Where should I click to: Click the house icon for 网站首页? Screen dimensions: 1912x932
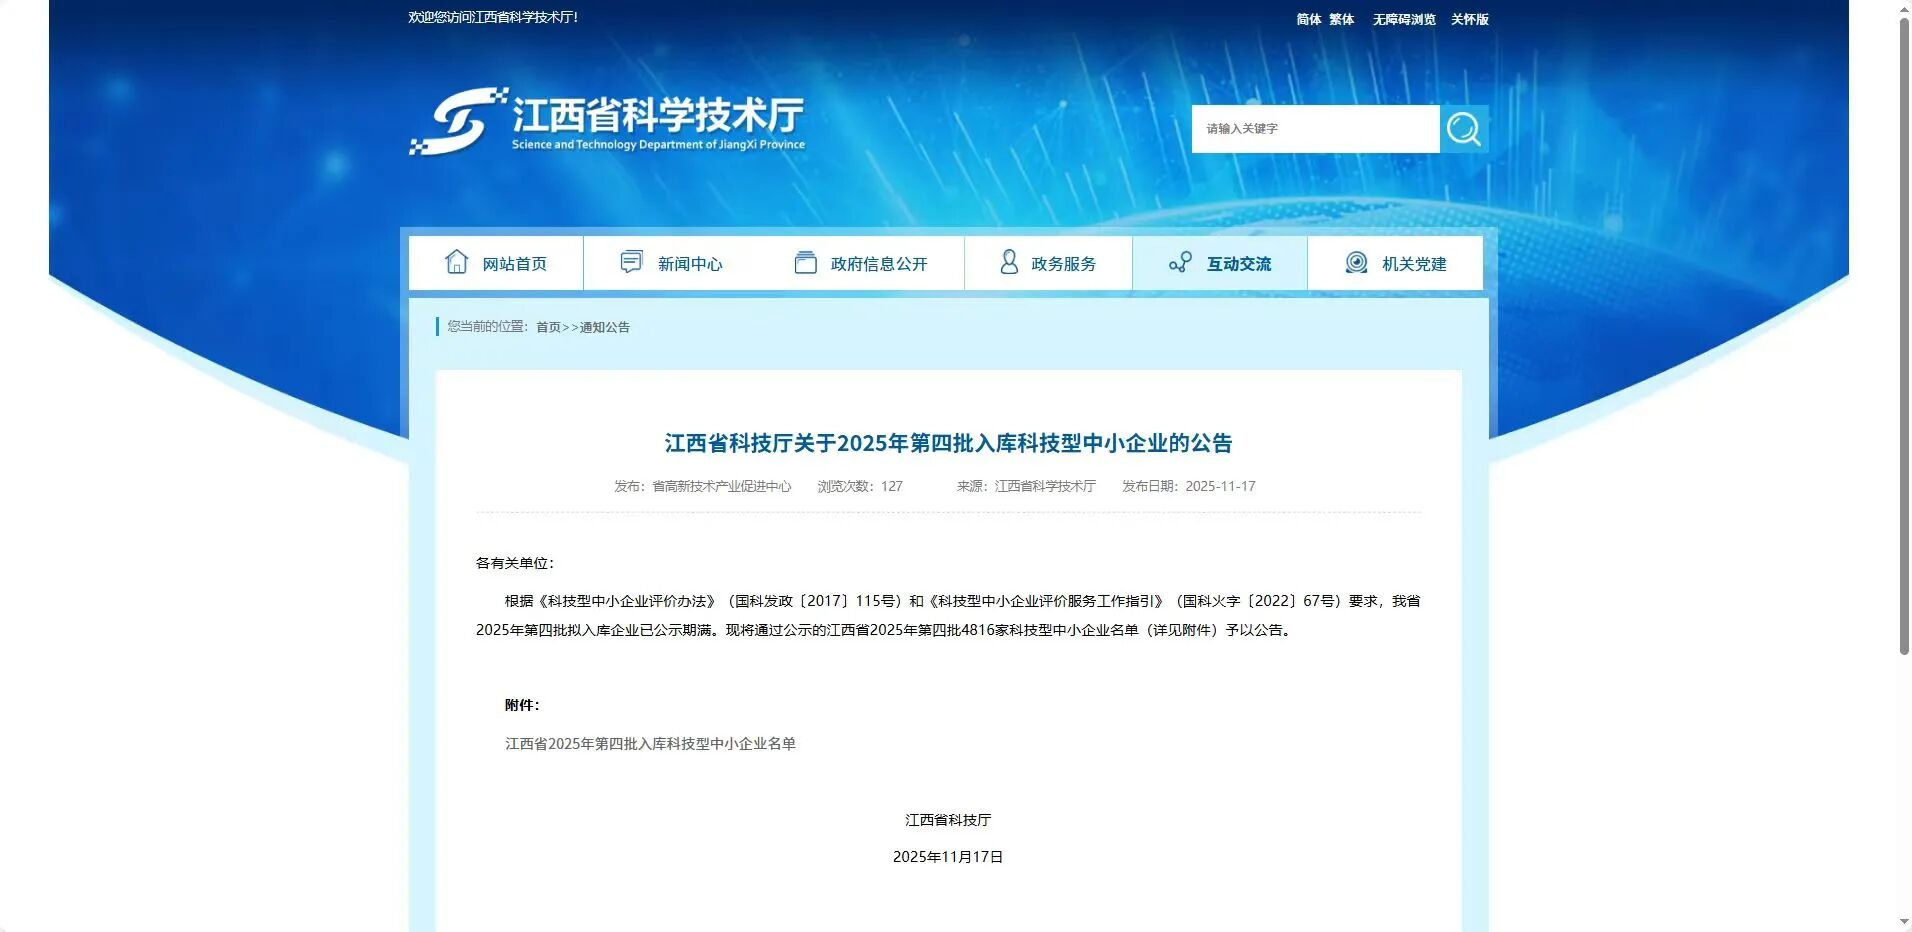pos(457,262)
